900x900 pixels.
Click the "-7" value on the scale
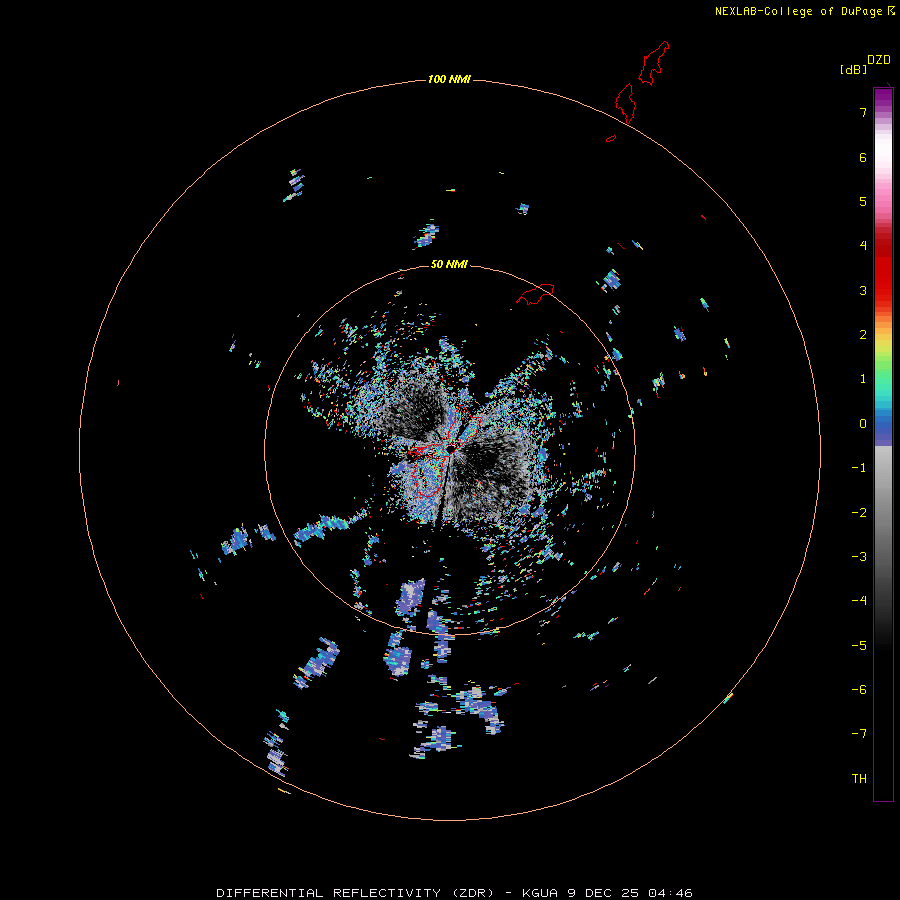(x=859, y=734)
